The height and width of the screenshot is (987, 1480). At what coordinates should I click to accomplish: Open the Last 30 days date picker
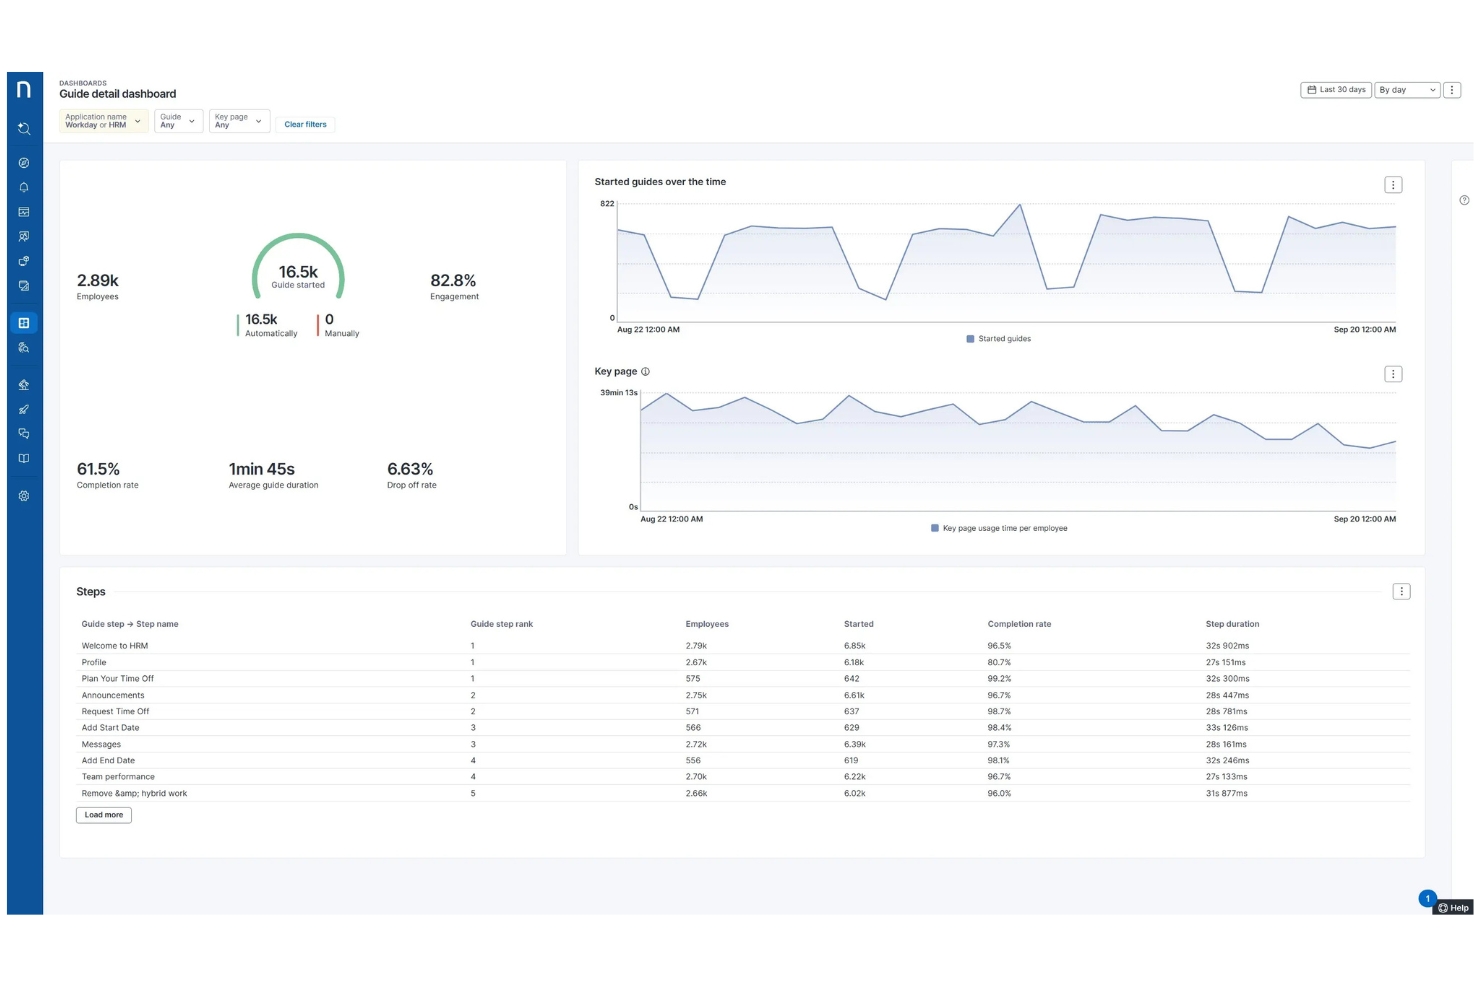[x=1335, y=90]
